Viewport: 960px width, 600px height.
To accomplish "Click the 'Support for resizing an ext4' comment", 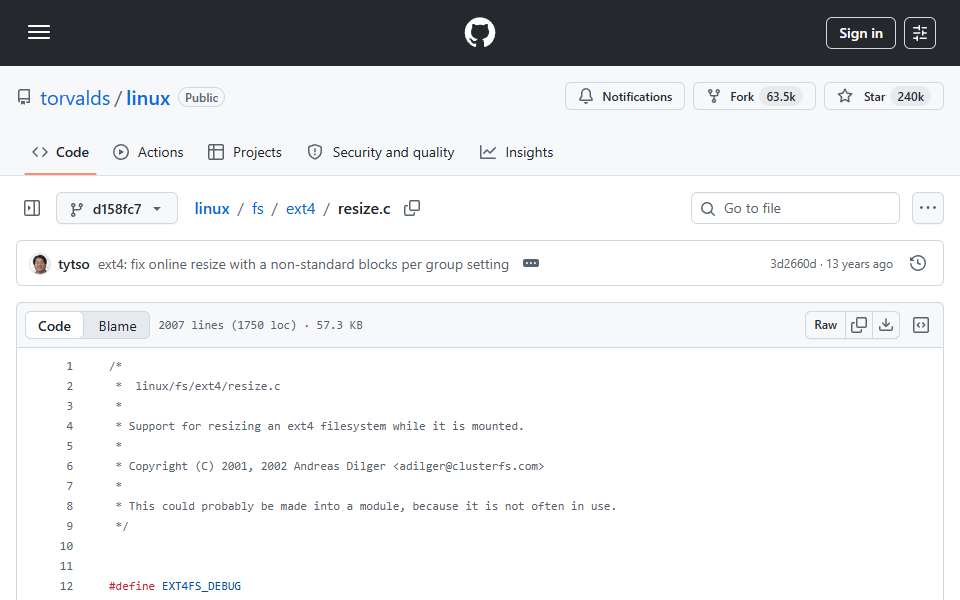I will tap(319, 426).
